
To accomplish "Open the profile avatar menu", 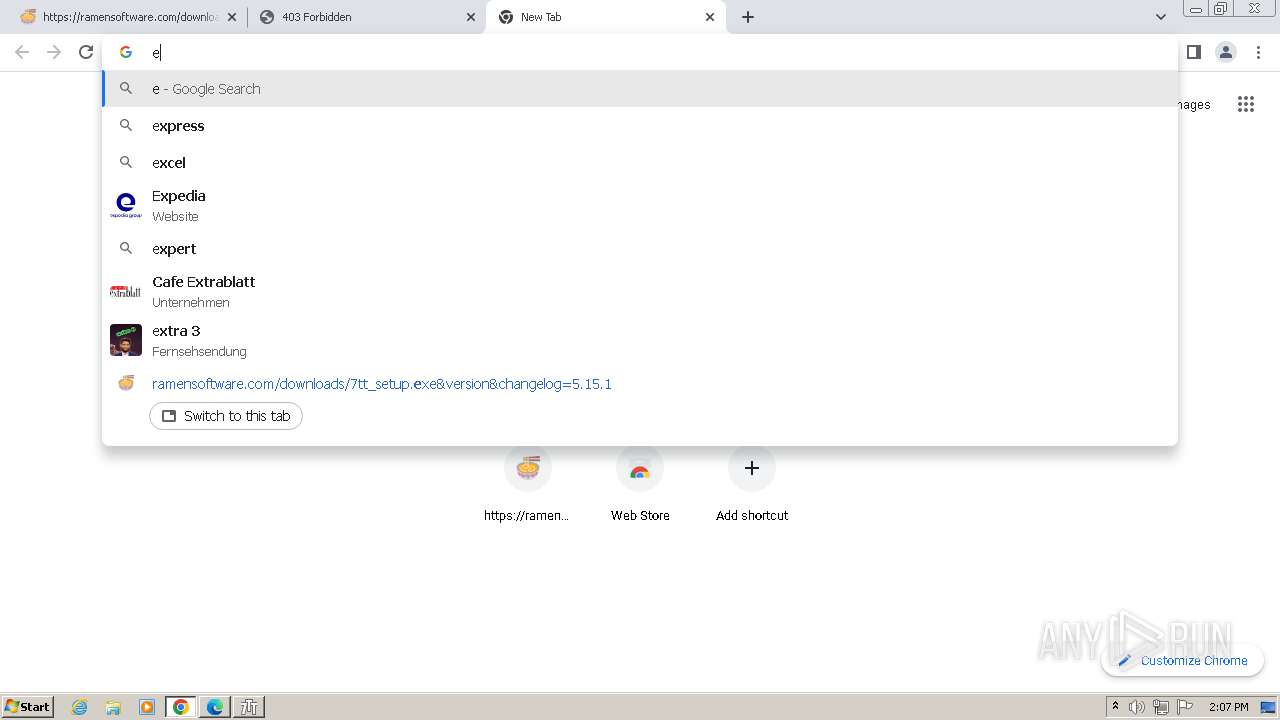I will 1226,52.
